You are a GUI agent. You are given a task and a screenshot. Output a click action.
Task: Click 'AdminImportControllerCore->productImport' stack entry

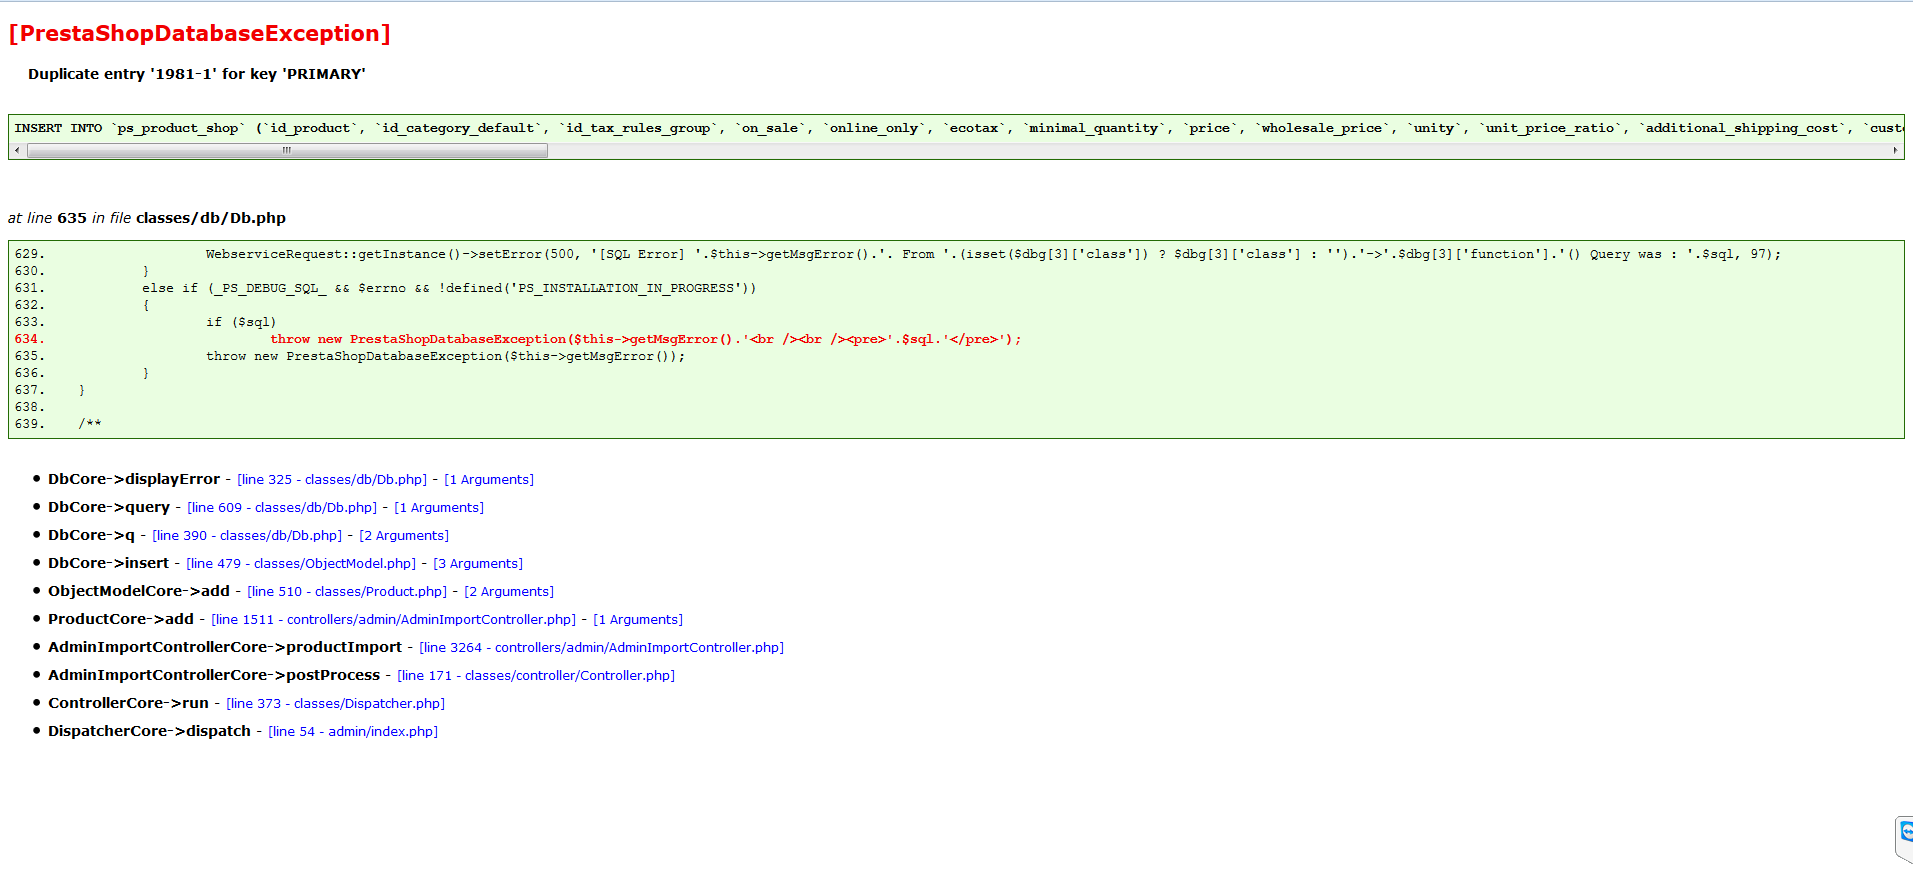pyautogui.click(x=225, y=647)
